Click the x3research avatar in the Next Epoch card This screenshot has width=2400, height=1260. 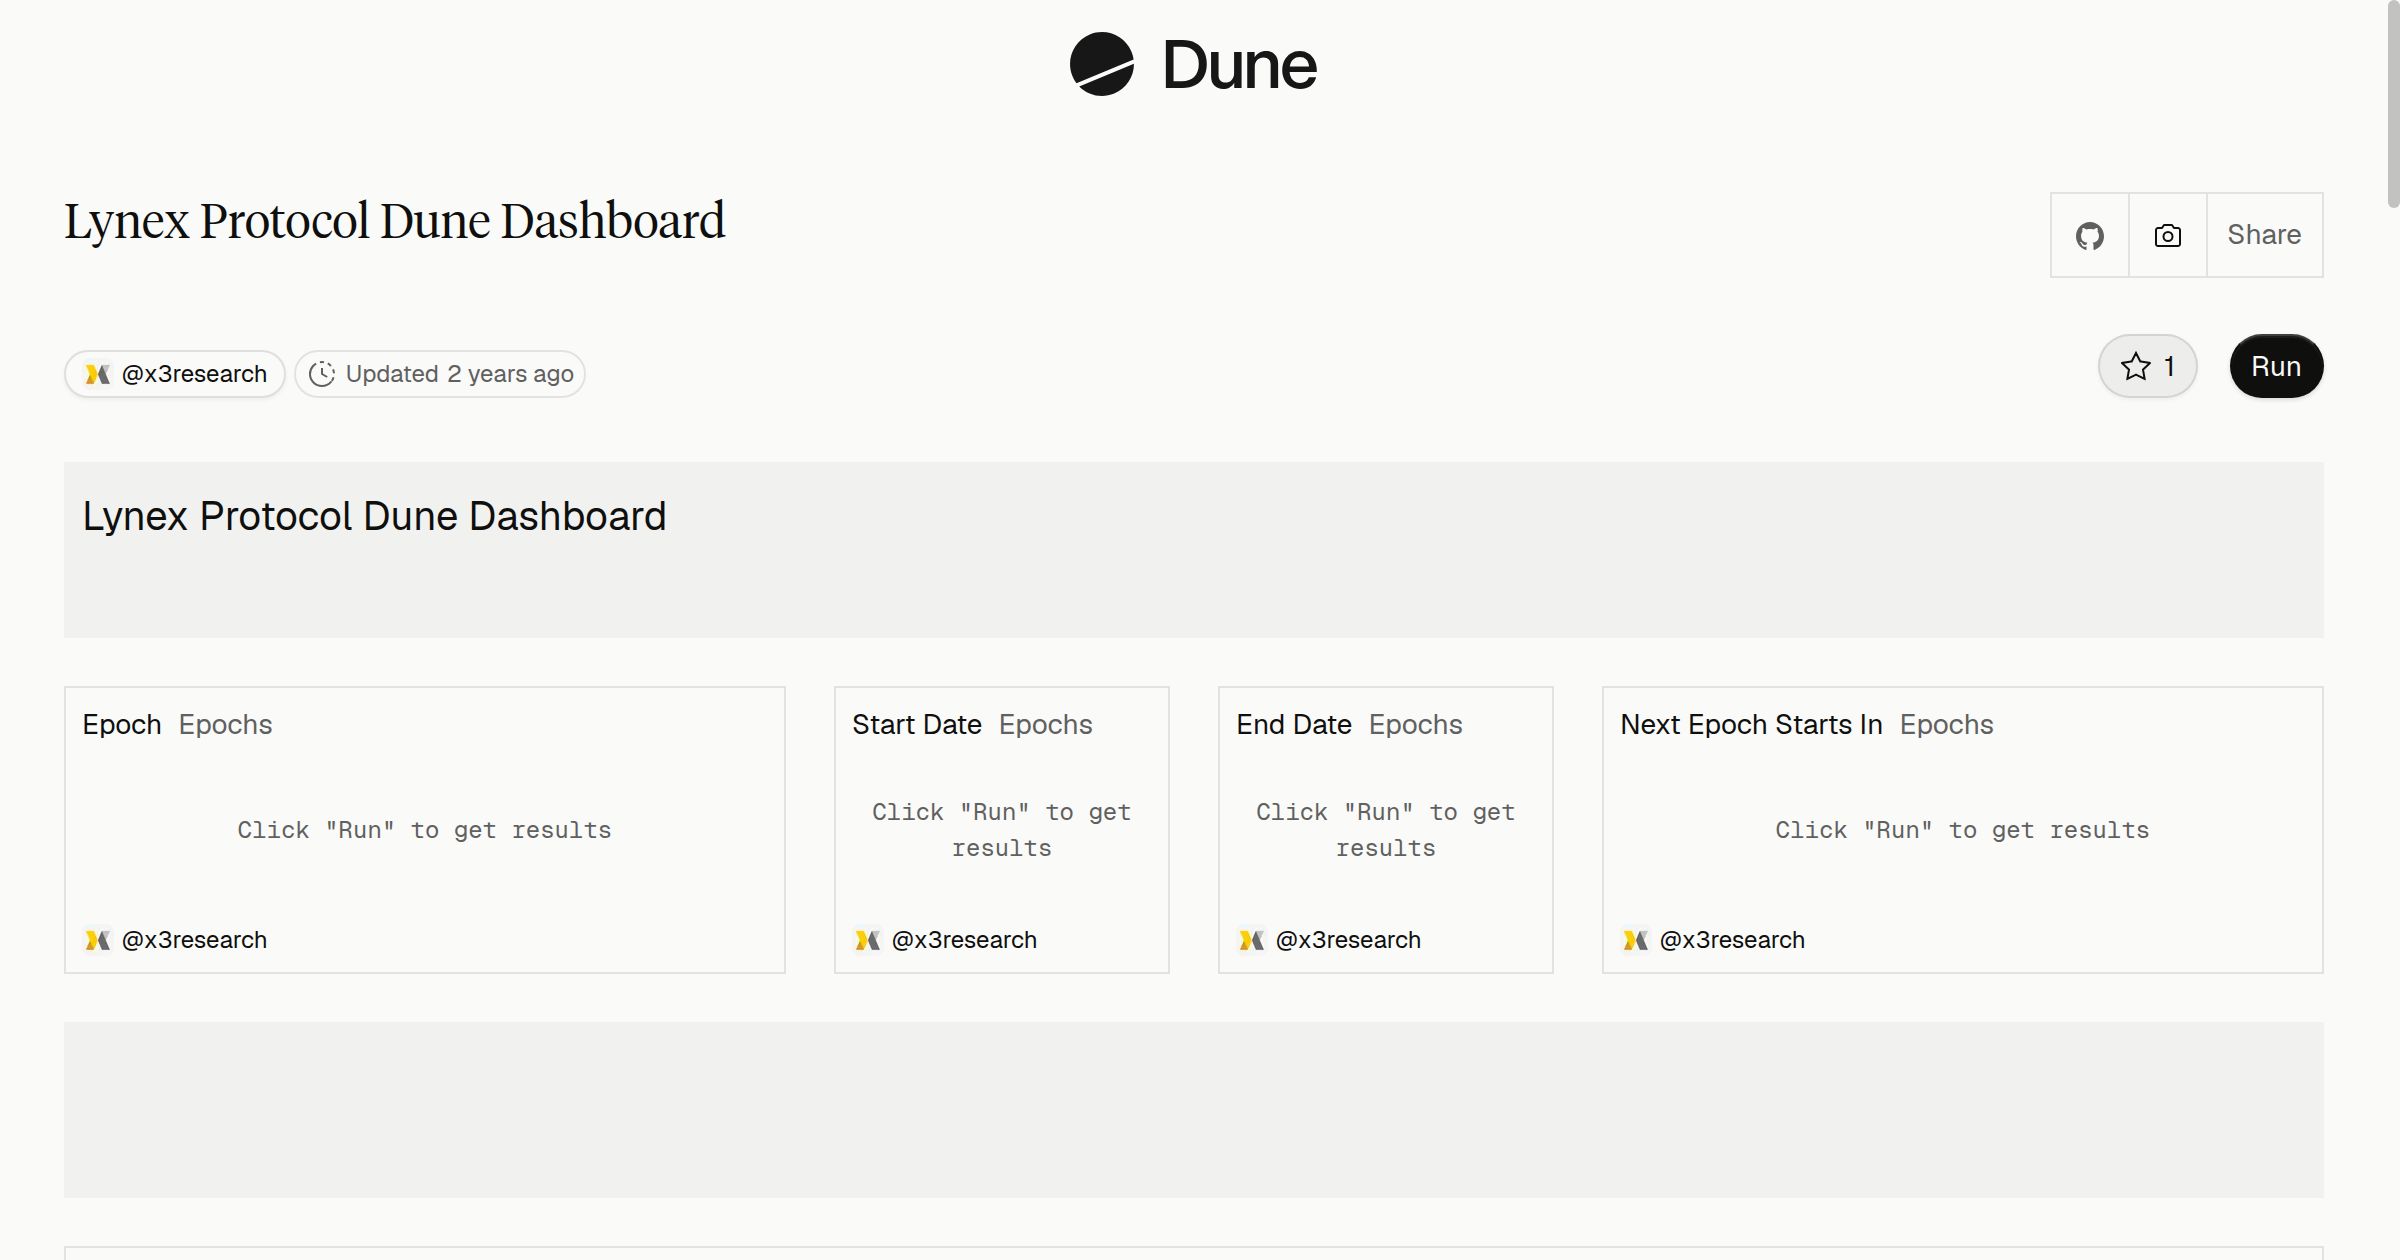(1635, 940)
